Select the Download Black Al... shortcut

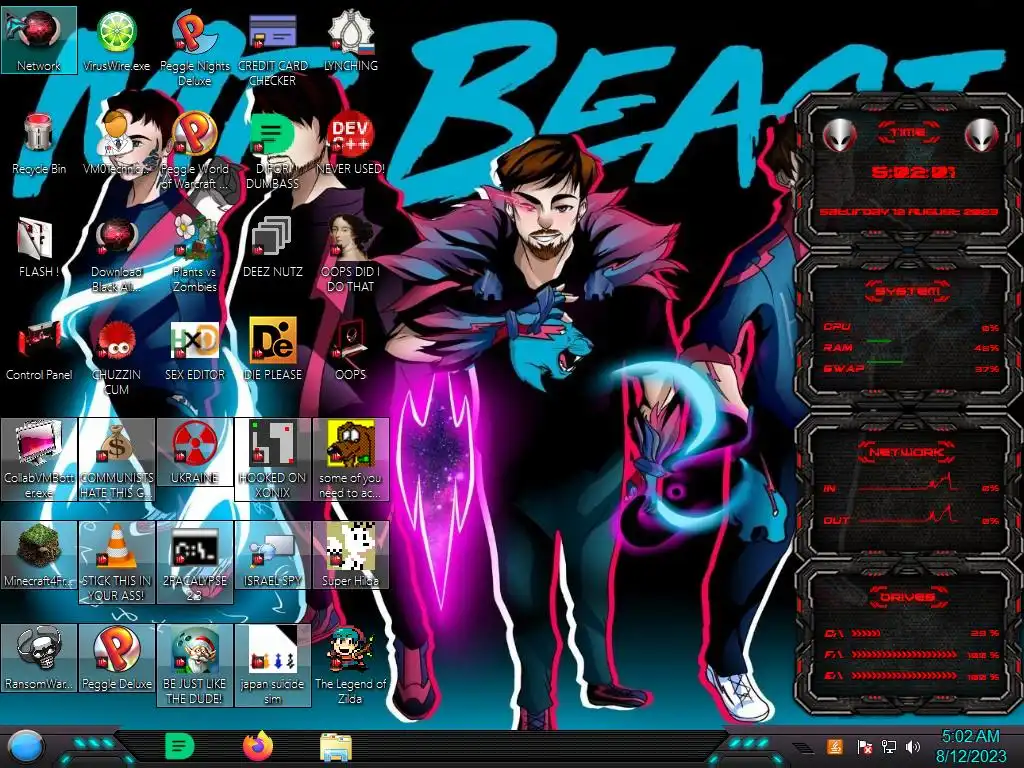(116, 255)
